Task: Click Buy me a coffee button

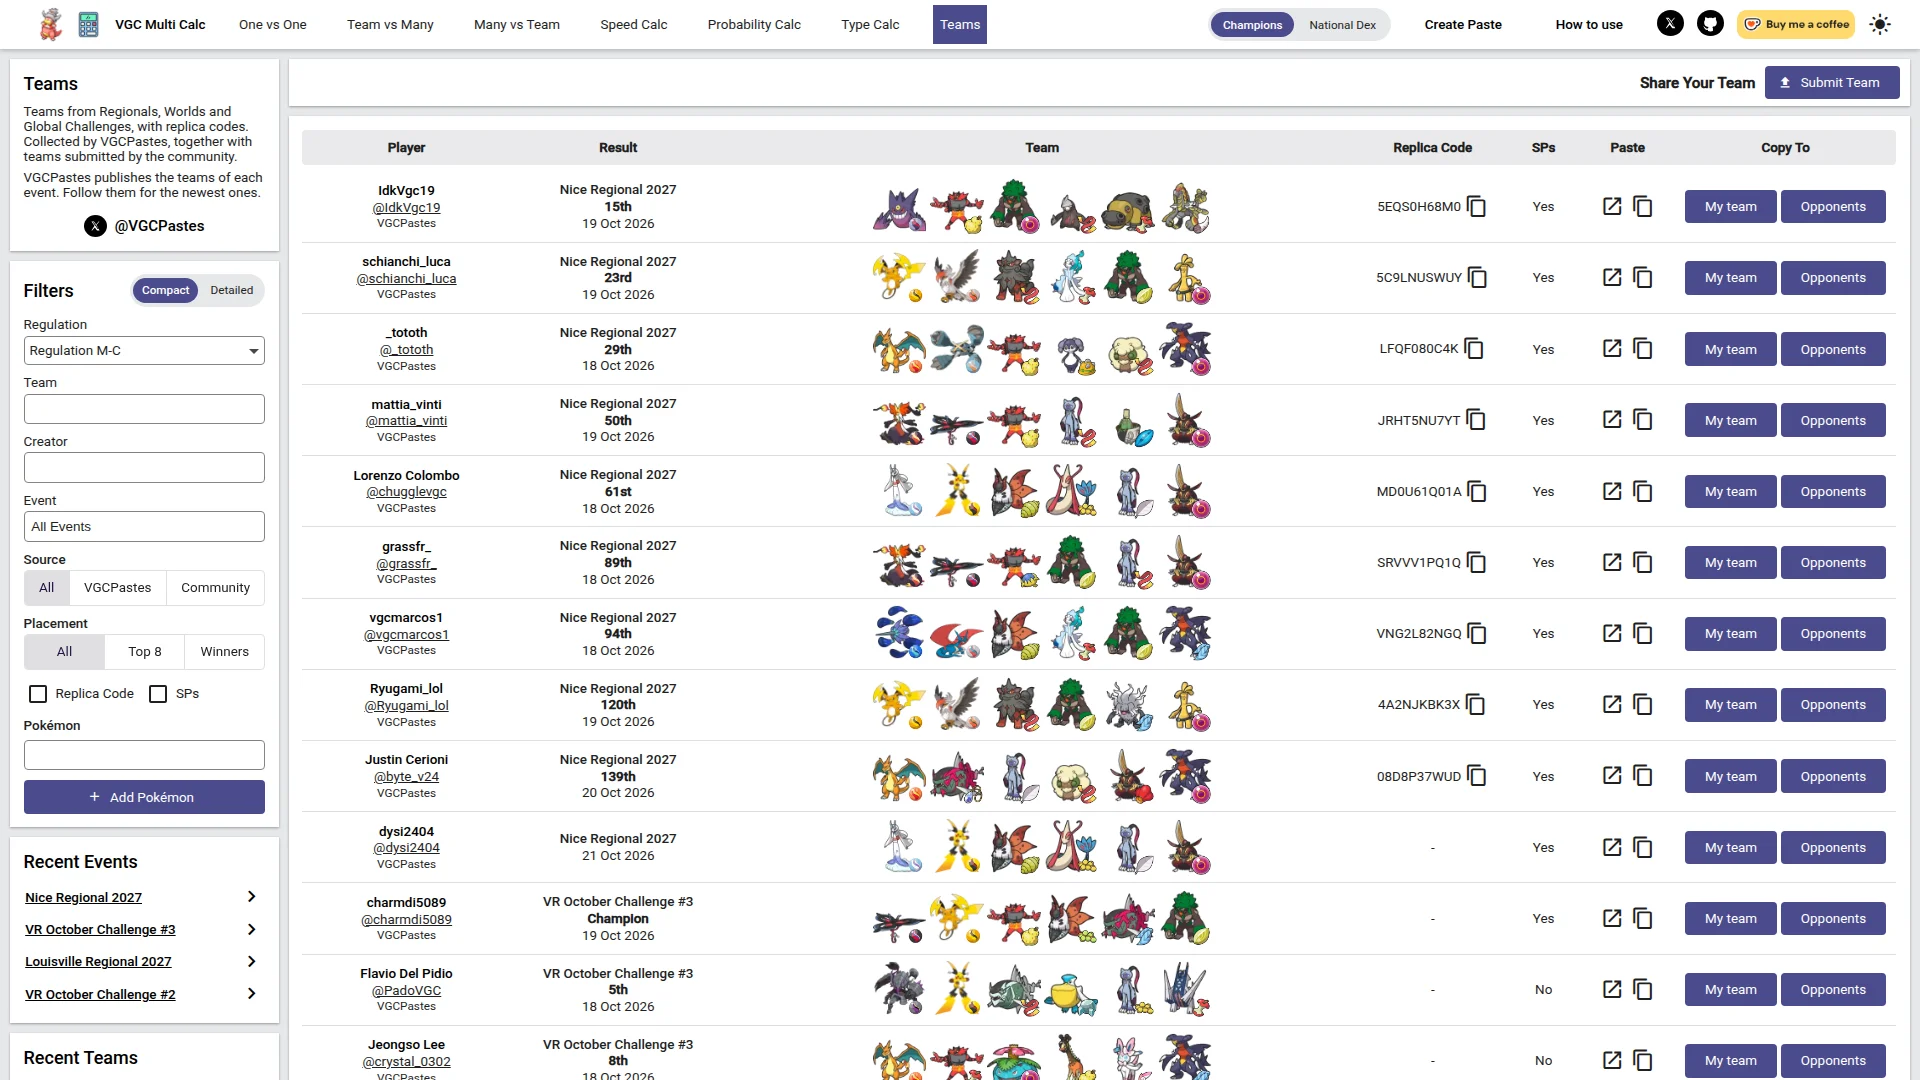Action: pos(1796,25)
